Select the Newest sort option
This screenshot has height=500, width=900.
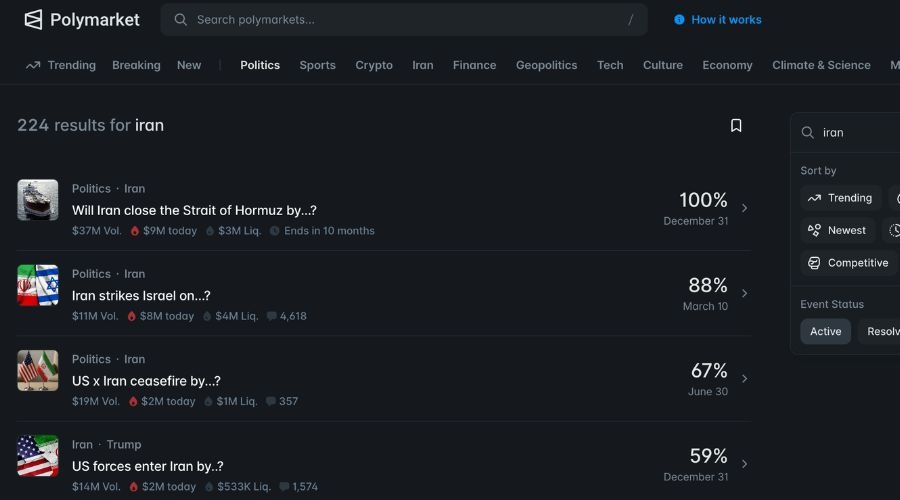coord(837,230)
